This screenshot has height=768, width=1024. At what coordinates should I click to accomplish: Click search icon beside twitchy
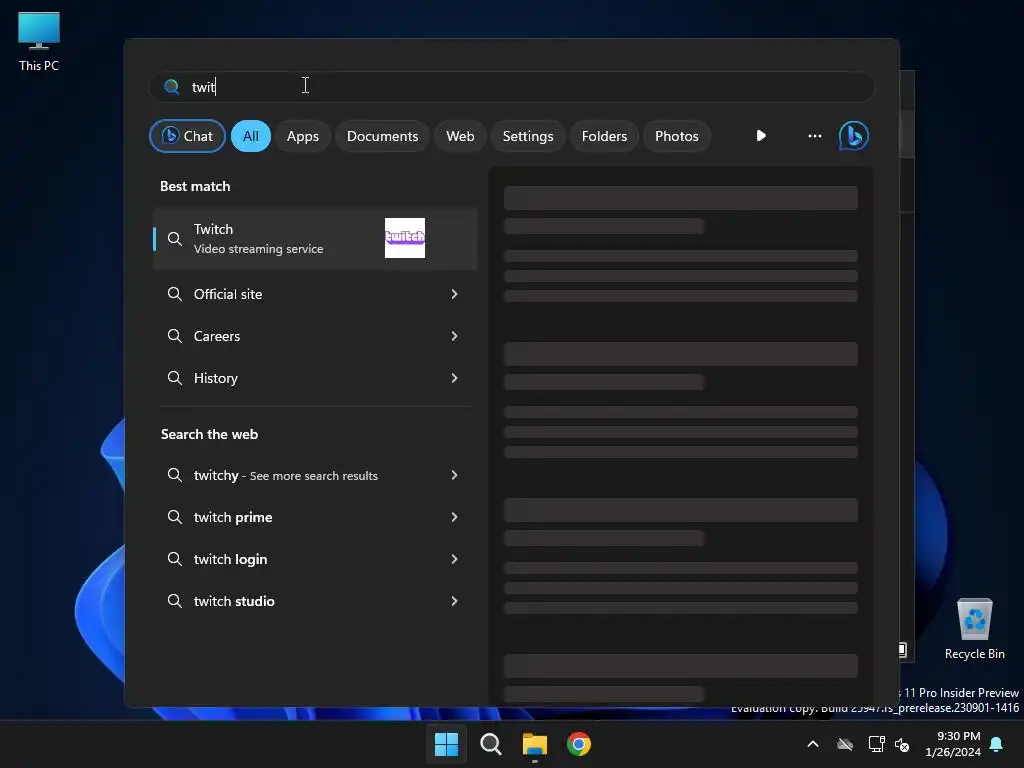174,475
